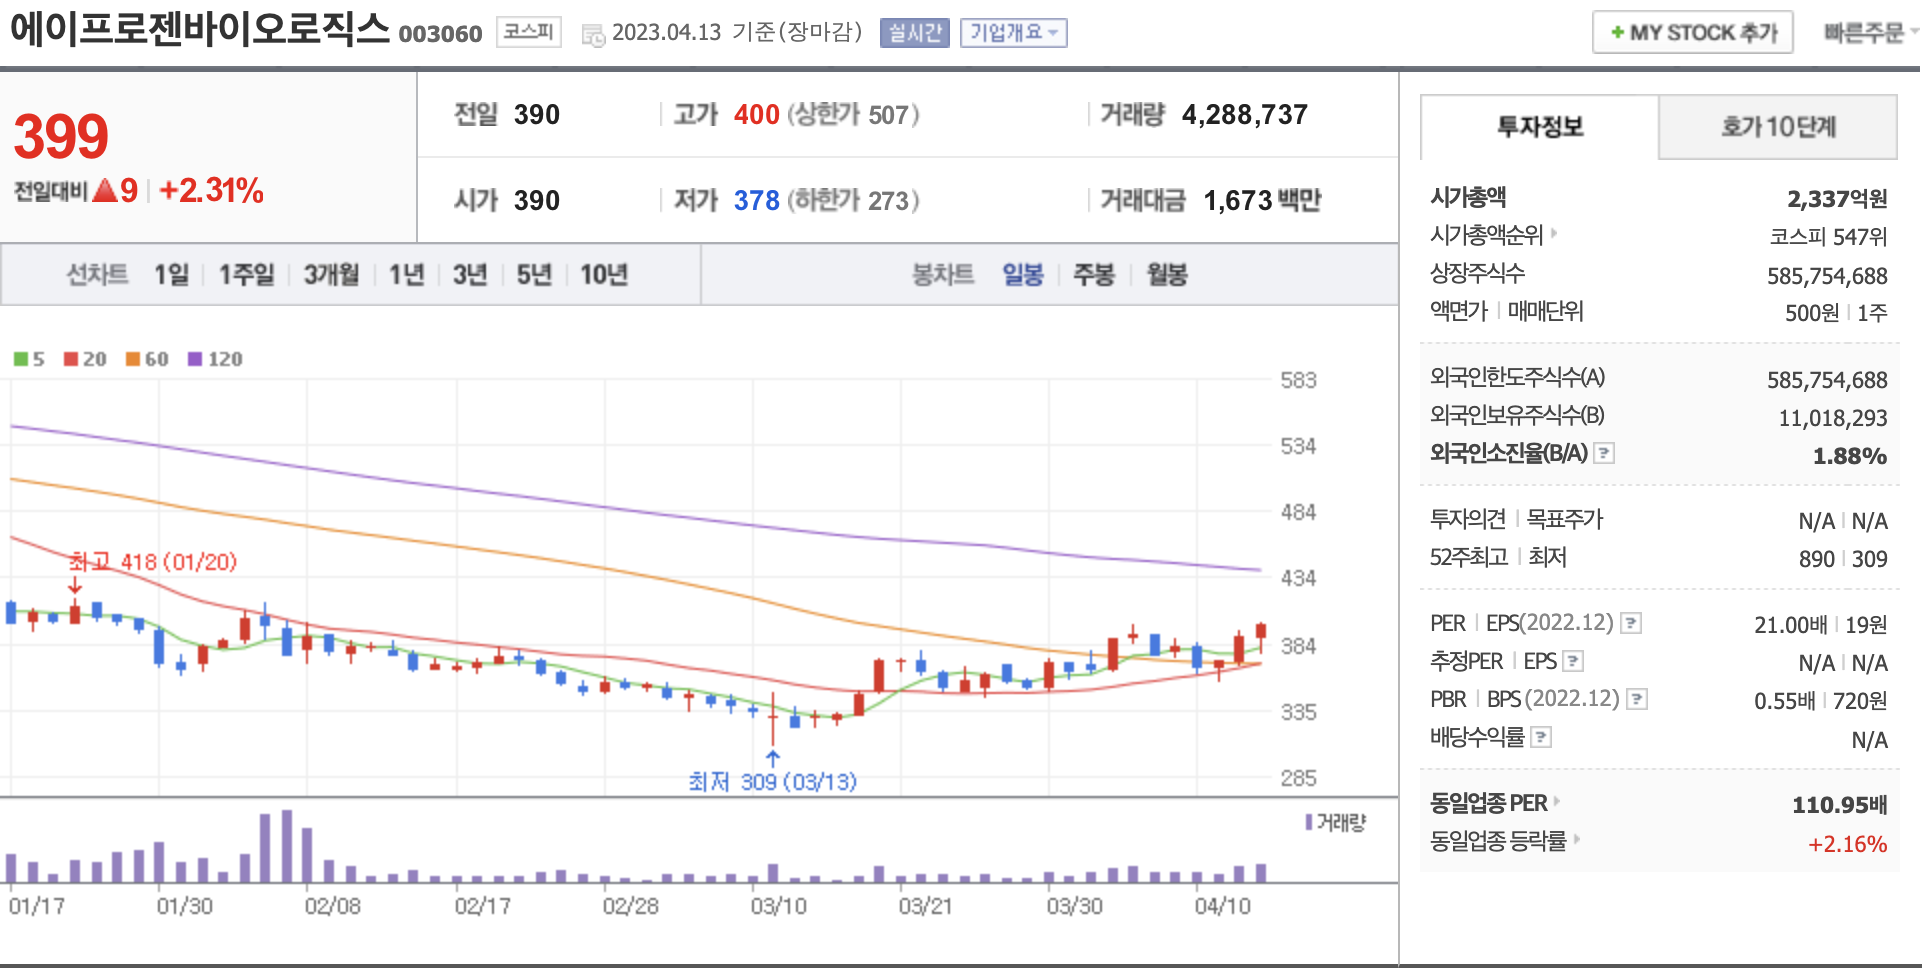
Task: Switch the candle chart to 월봉
Action: pyautogui.click(x=1166, y=275)
